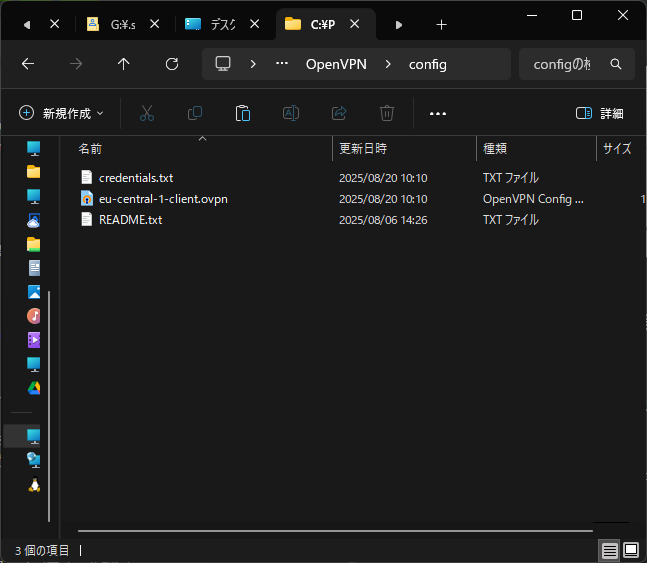Click the text file icon beside README.txt

[x=87, y=219]
